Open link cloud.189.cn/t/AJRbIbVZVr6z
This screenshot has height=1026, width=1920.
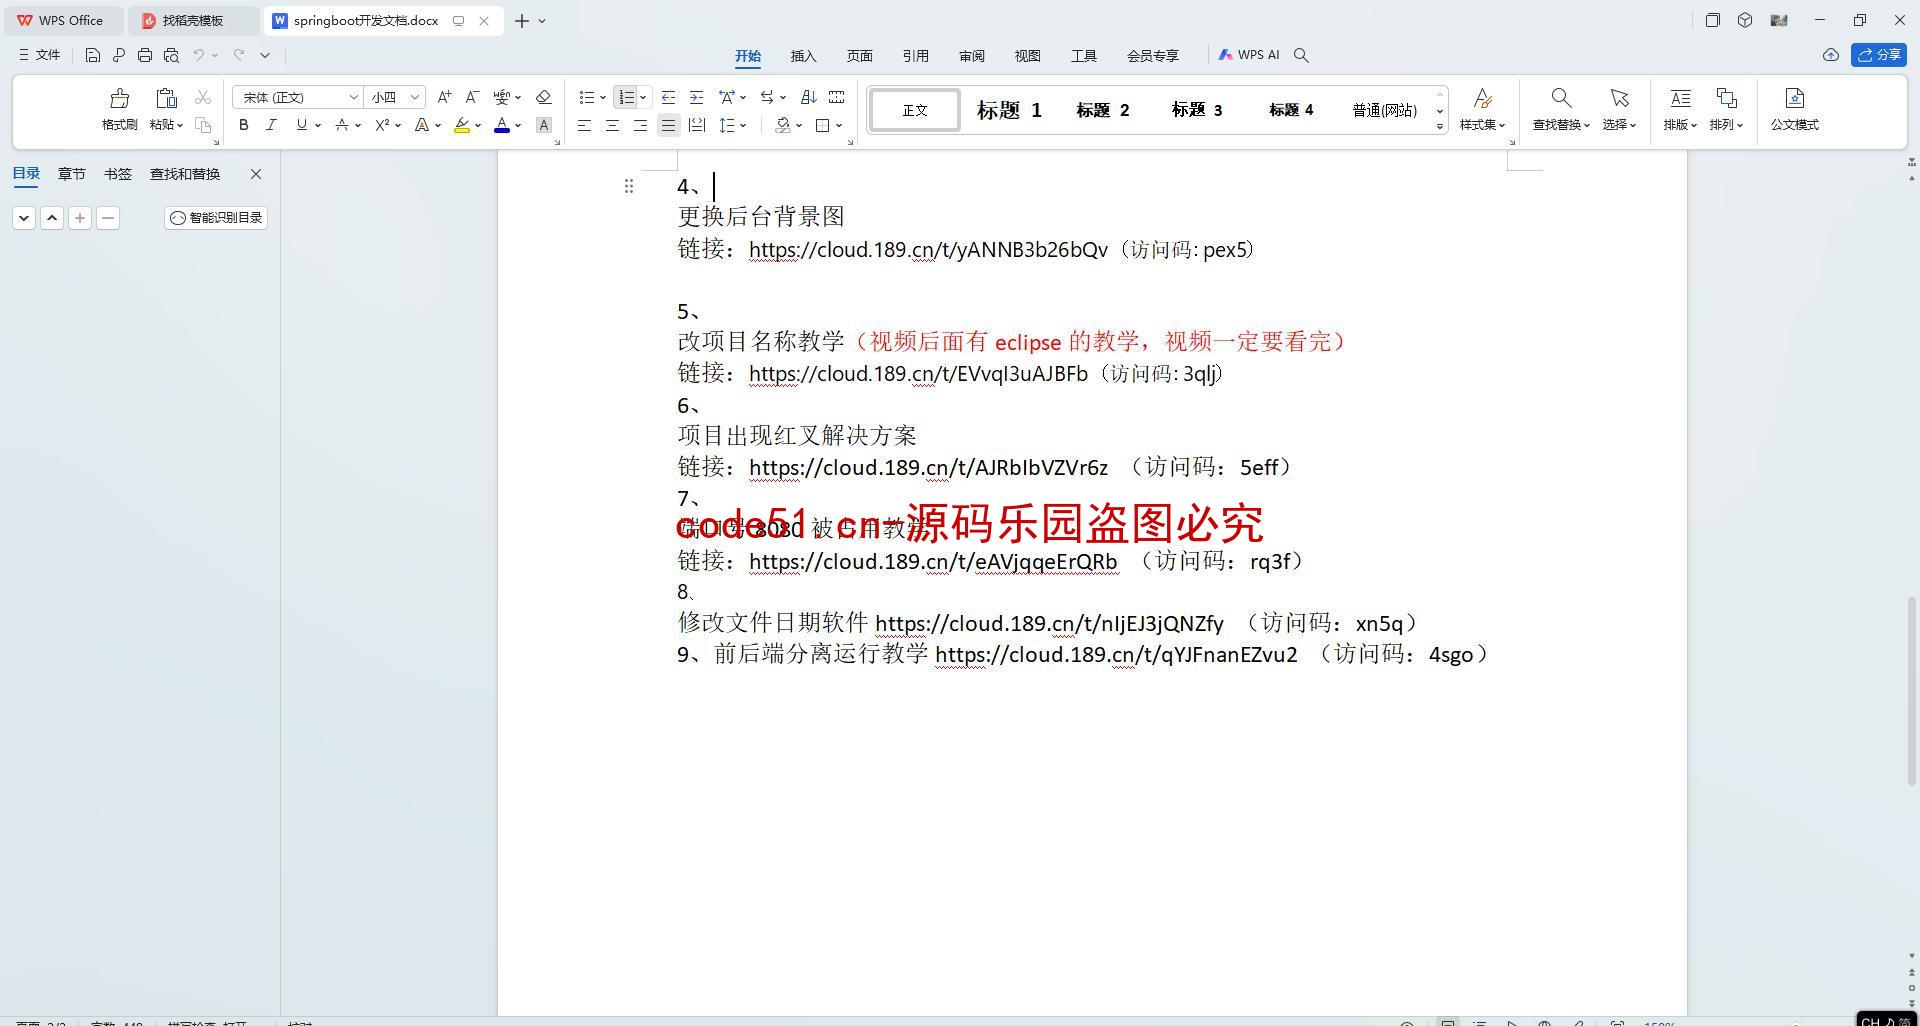[x=928, y=468]
